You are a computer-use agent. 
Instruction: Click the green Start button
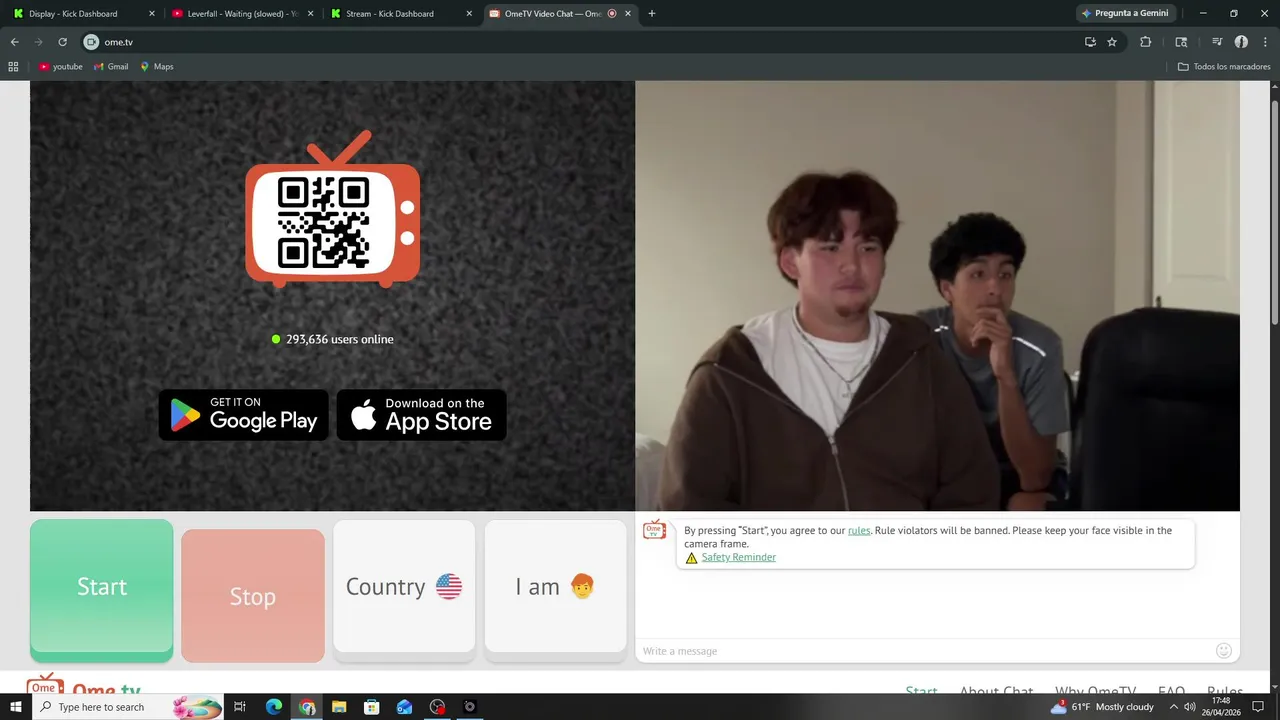[x=101, y=590]
